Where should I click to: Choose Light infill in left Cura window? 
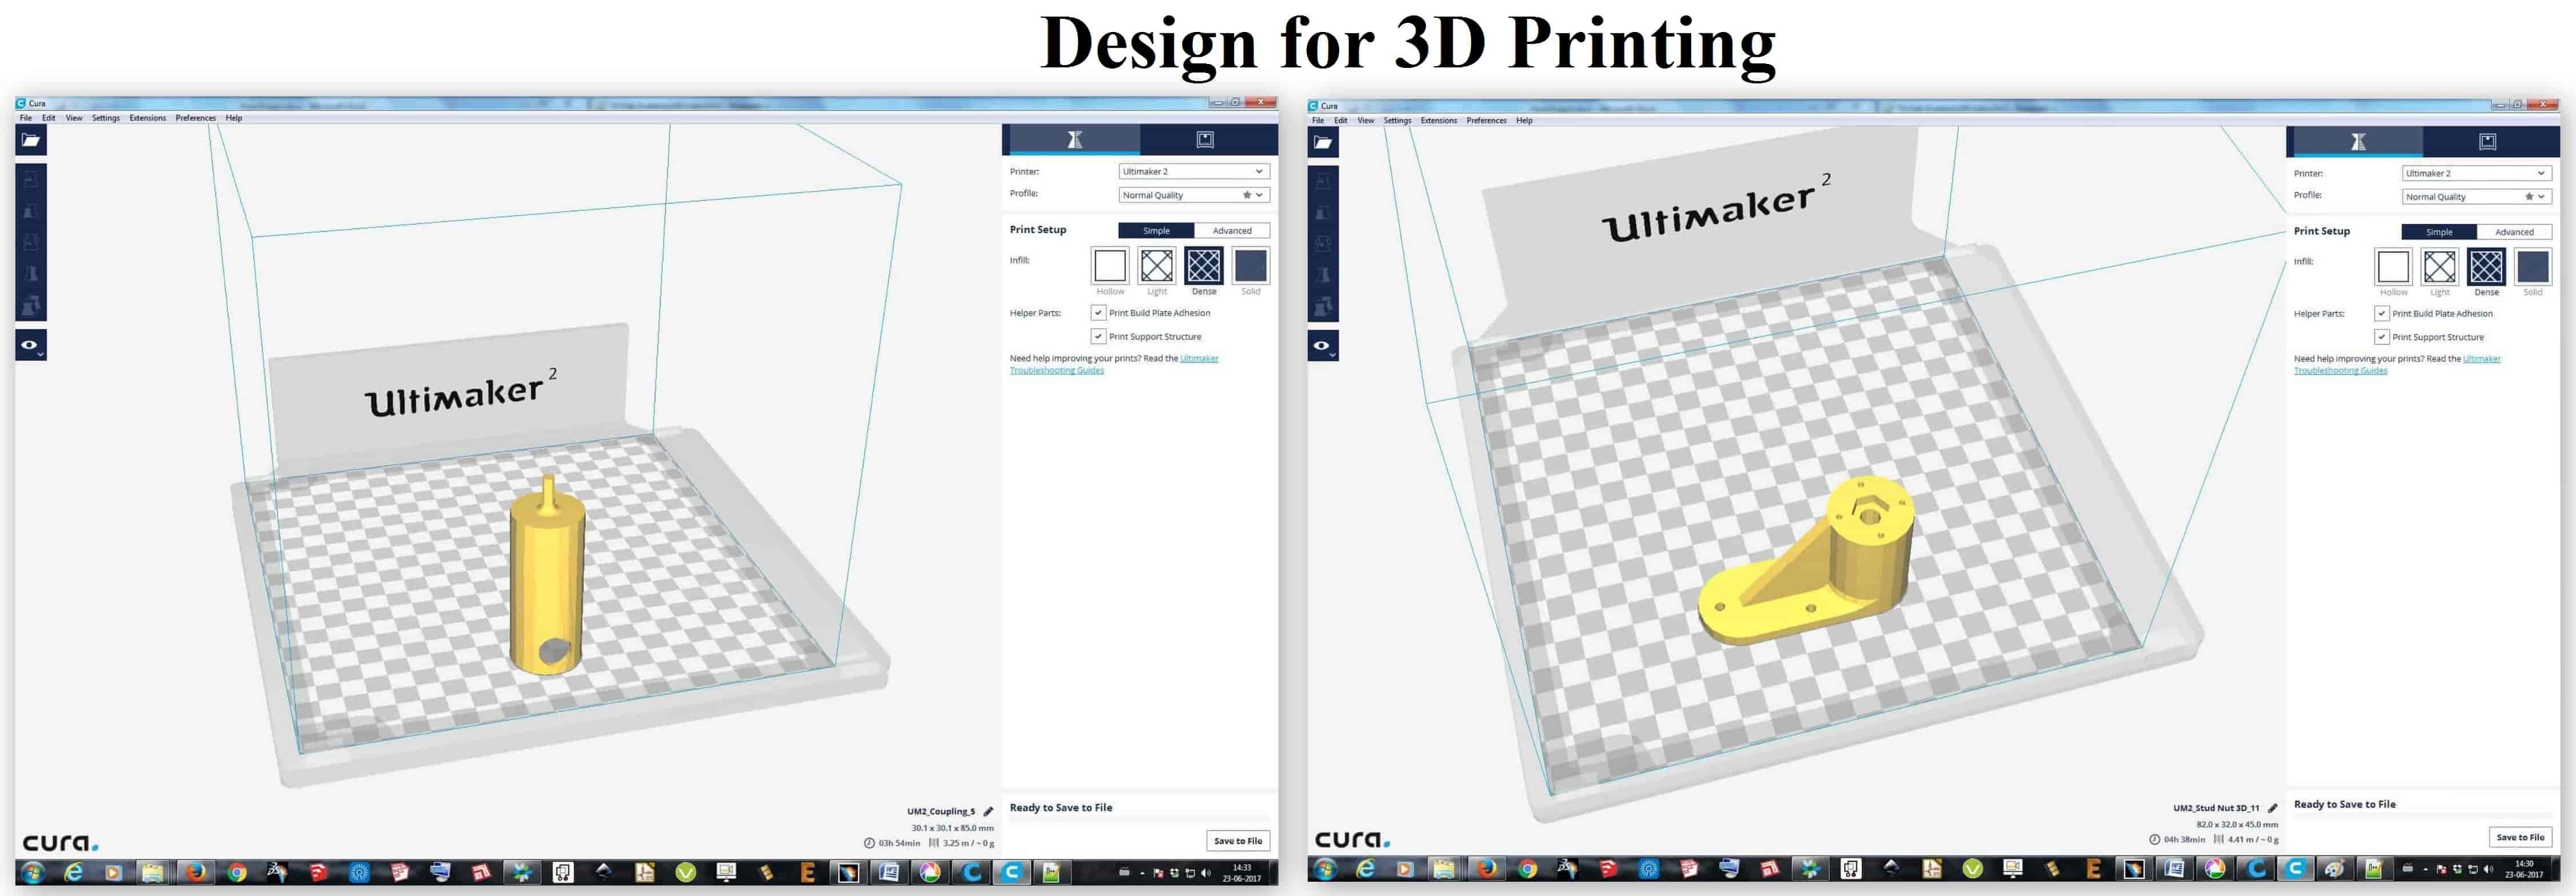pyautogui.click(x=1157, y=266)
